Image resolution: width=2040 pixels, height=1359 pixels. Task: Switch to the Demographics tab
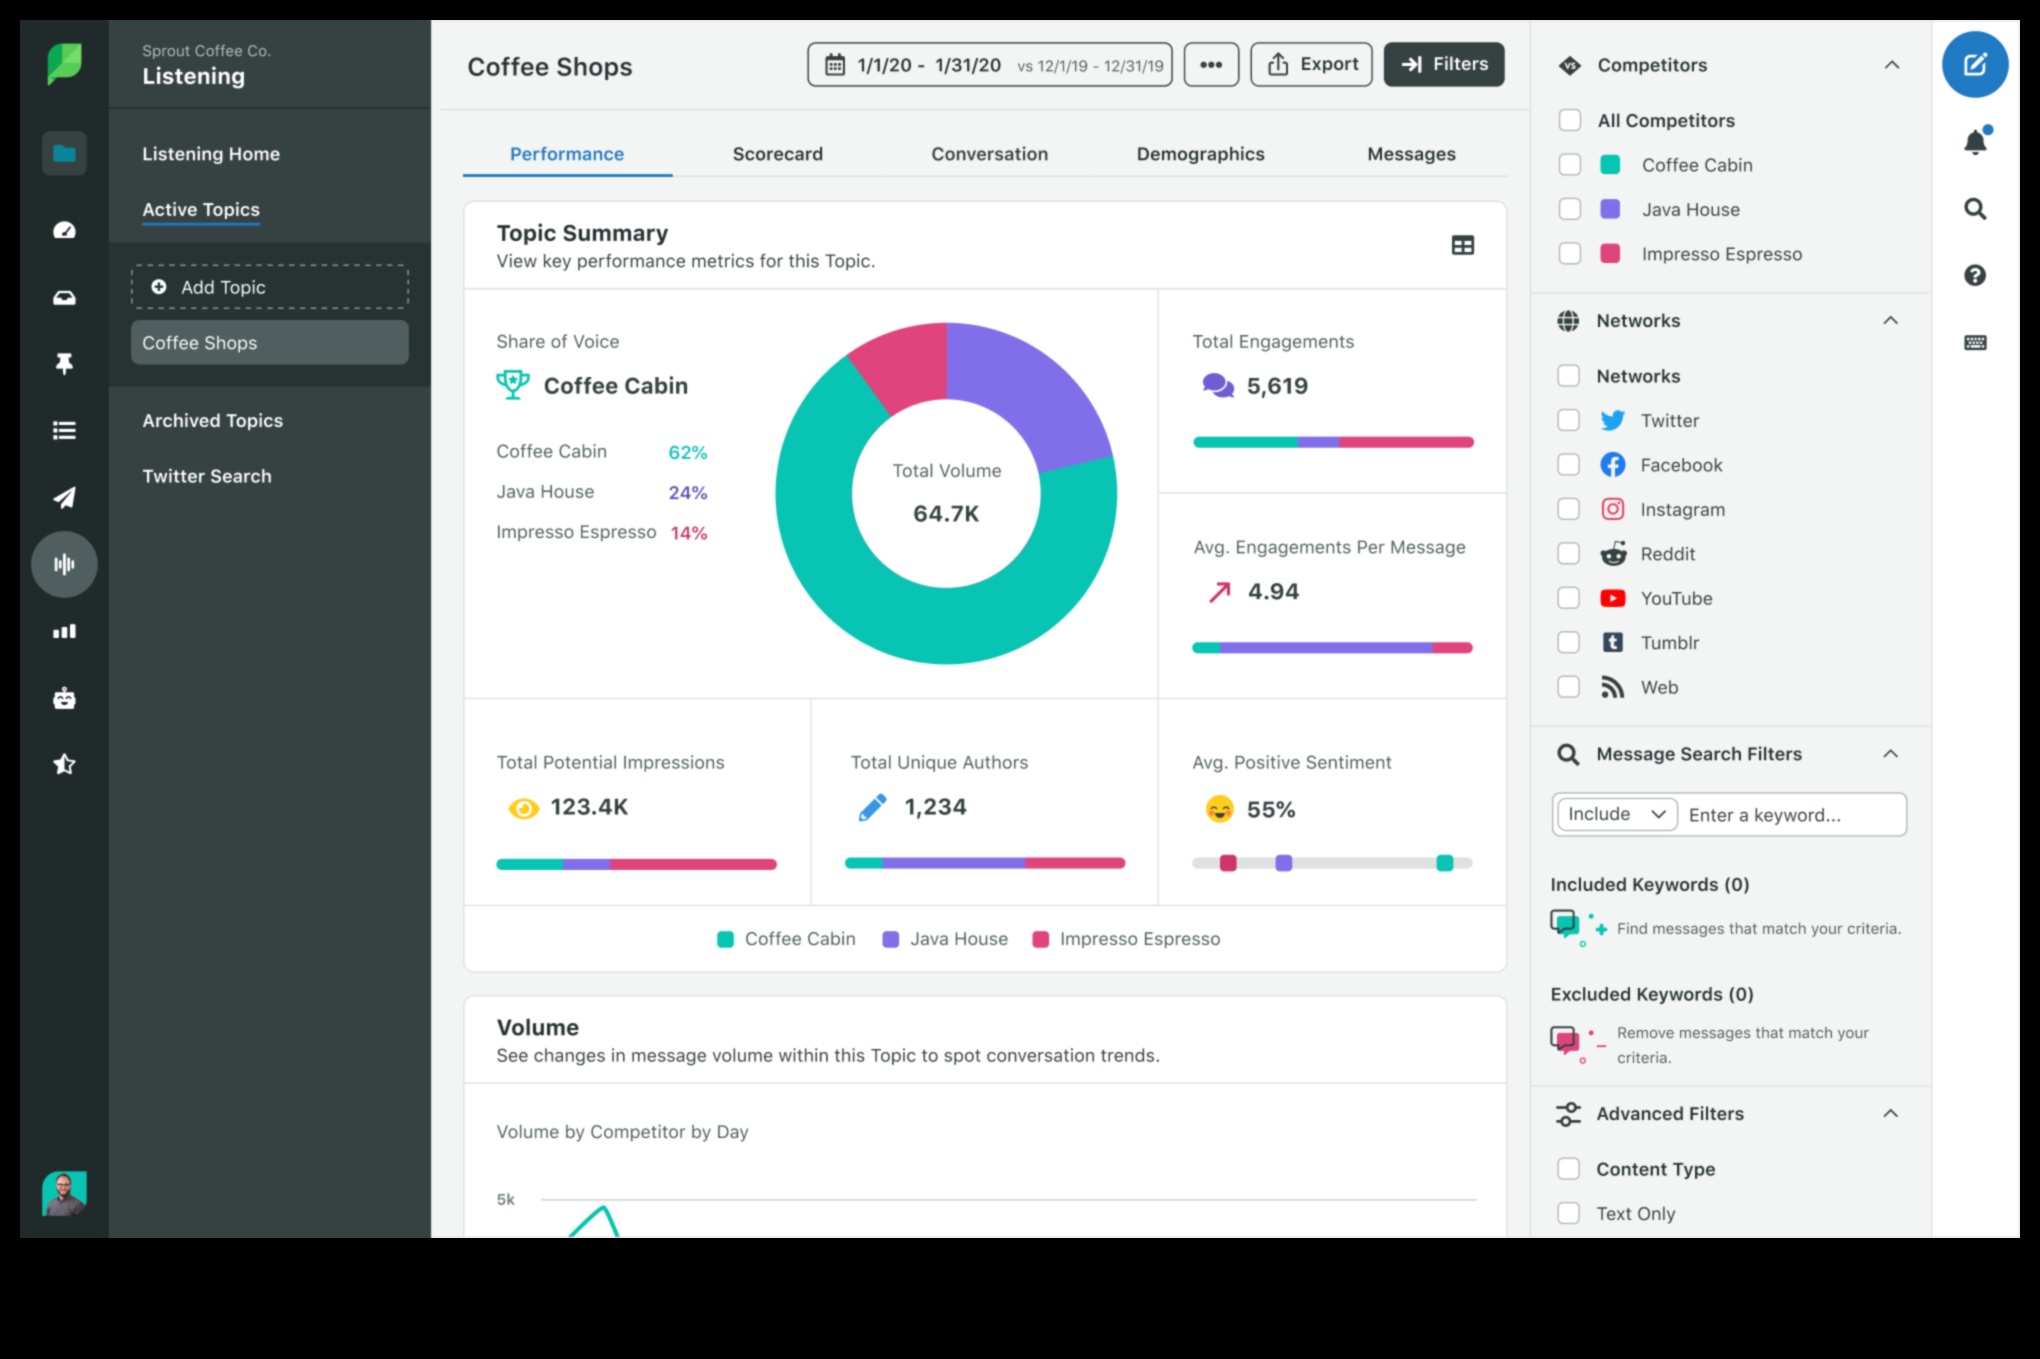[1200, 153]
